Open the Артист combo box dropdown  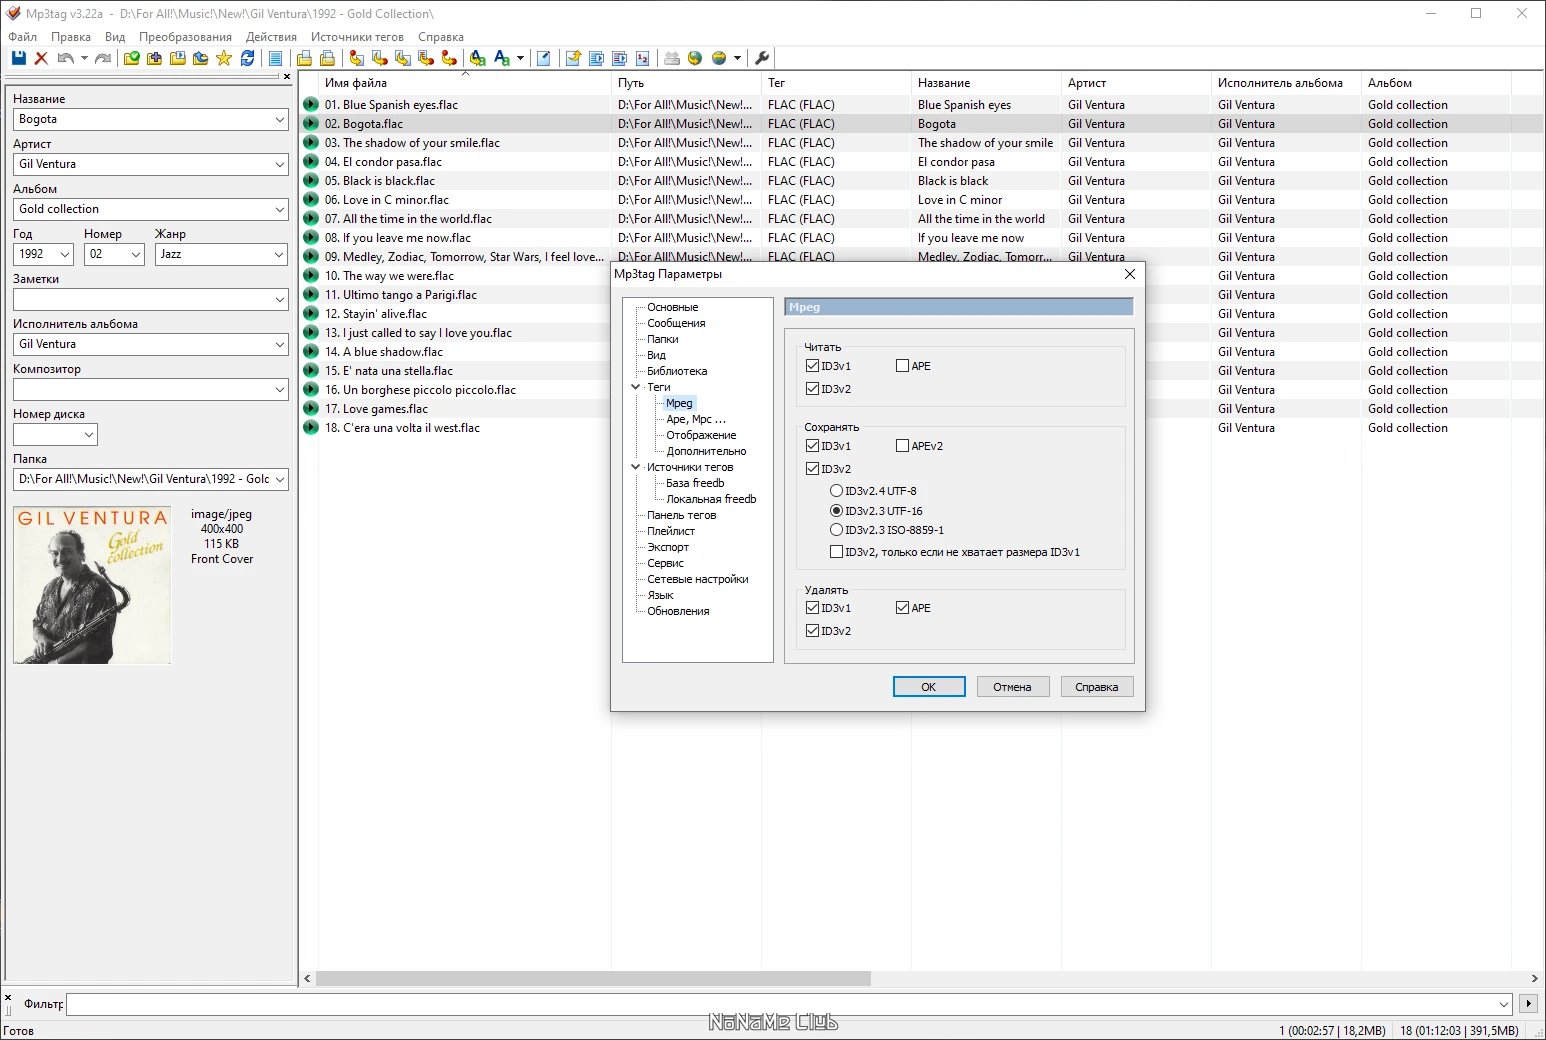(279, 164)
